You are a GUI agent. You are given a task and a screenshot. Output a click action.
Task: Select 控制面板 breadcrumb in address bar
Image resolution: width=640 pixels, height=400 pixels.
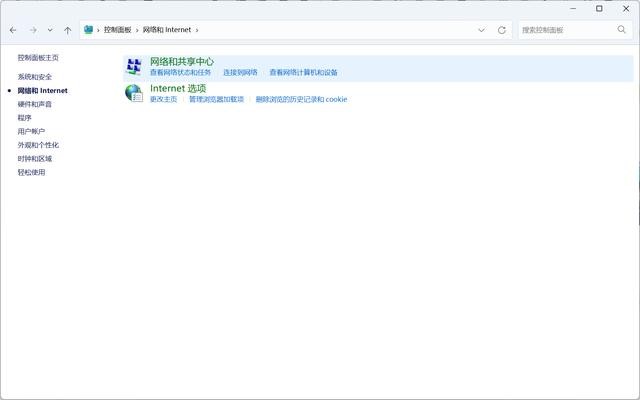[x=118, y=30]
